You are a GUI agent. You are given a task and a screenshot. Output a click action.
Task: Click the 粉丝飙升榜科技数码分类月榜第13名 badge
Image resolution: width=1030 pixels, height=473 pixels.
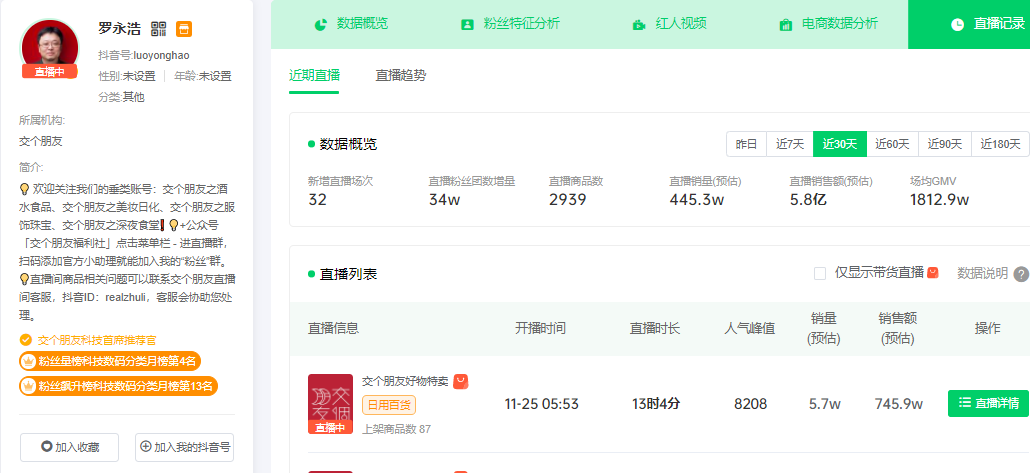118,386
